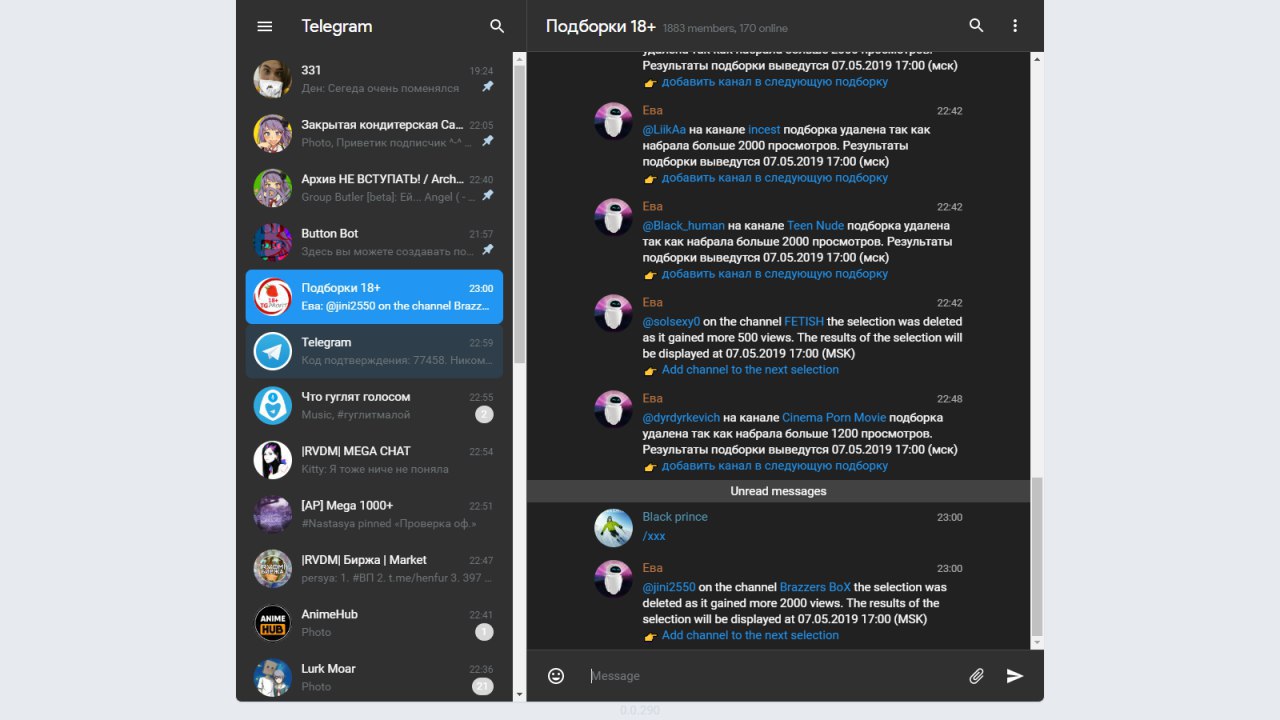Click the Lurk Moar avatar
The height and width of the screenshot is (720, 1280).
pyautogui.click(x=273, y=677)
